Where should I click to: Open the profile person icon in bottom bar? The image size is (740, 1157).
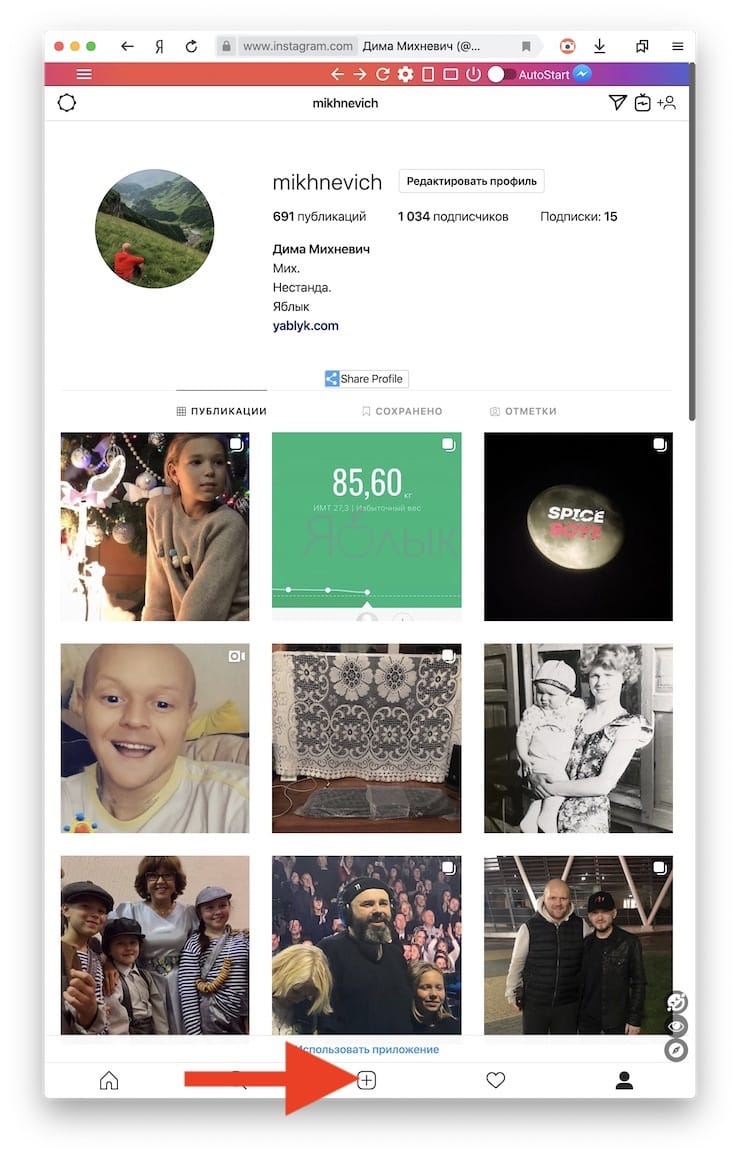coord(624,1080)
